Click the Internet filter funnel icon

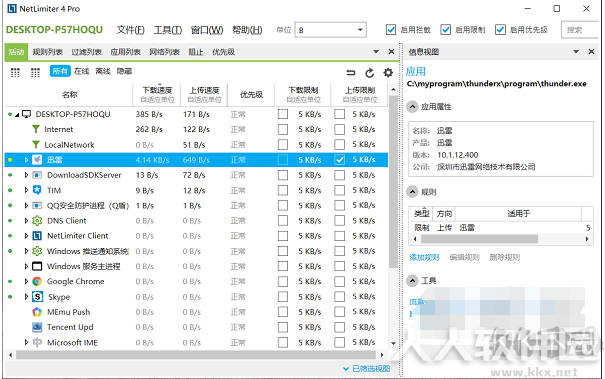pos(35,129)
